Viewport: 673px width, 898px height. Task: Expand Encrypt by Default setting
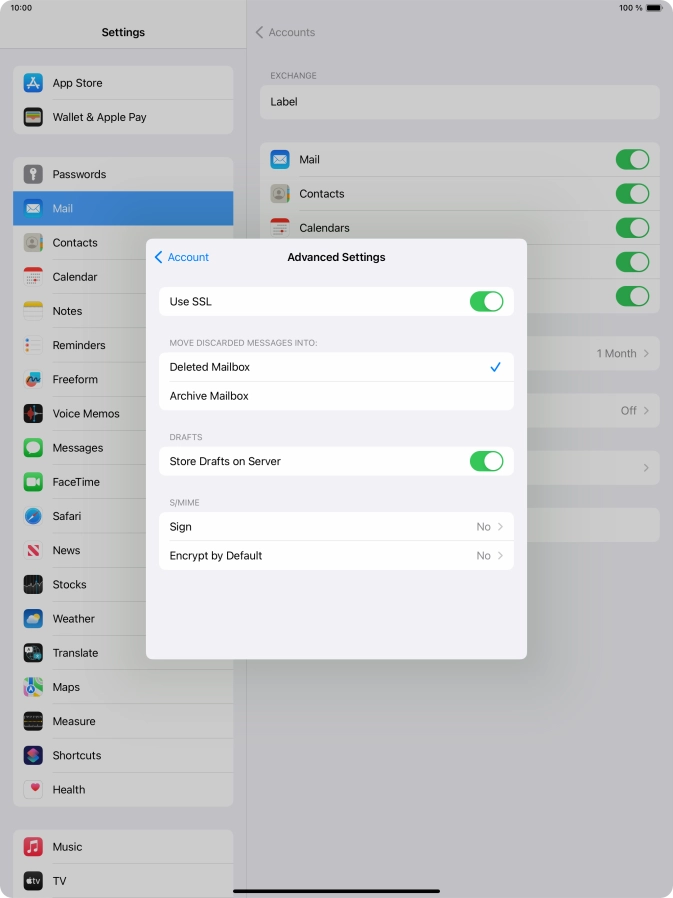tap(336, 555)
